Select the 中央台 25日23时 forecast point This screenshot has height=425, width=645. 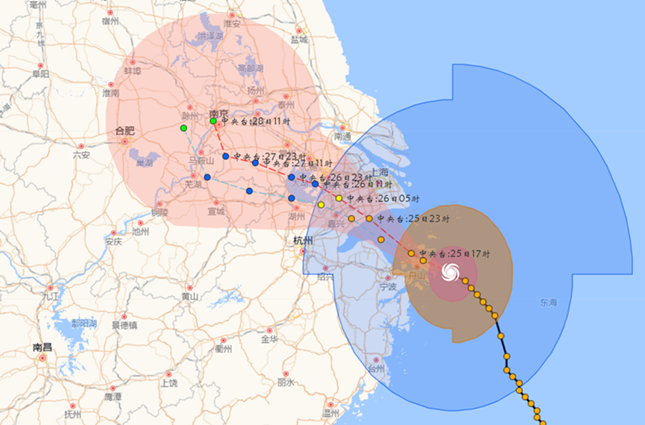(369, 218)
